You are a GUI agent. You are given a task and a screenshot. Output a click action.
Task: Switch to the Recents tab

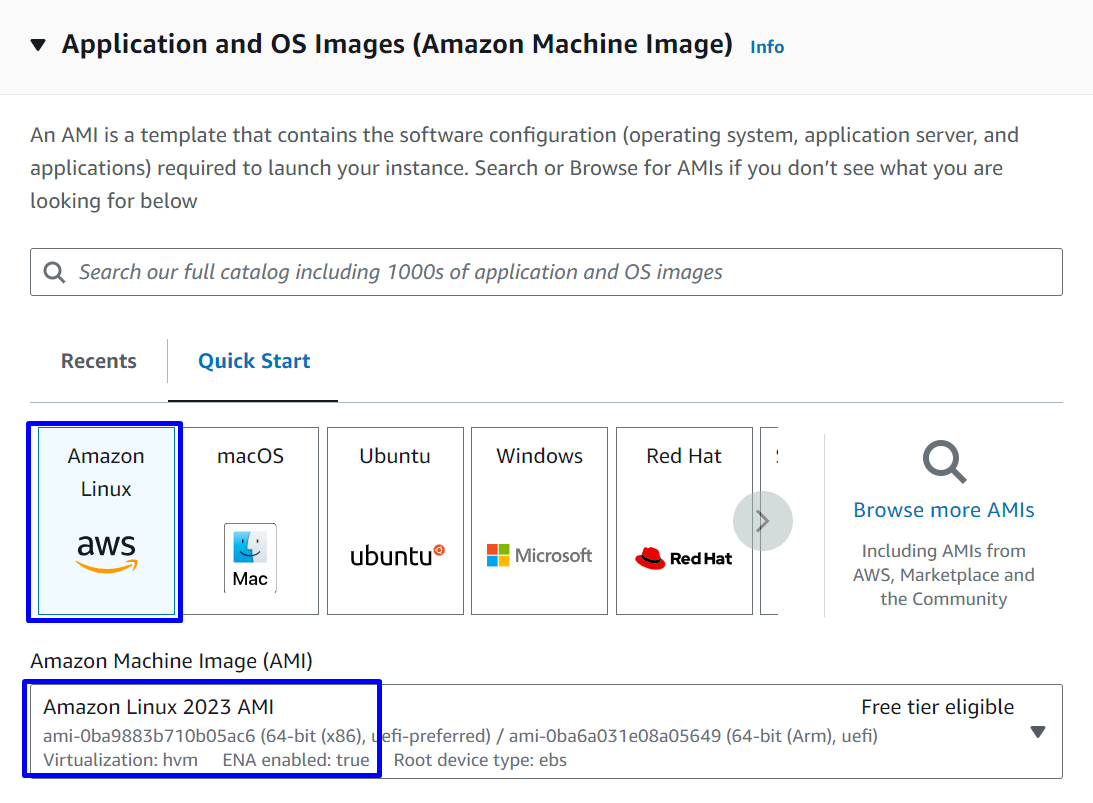click(98, 361)
